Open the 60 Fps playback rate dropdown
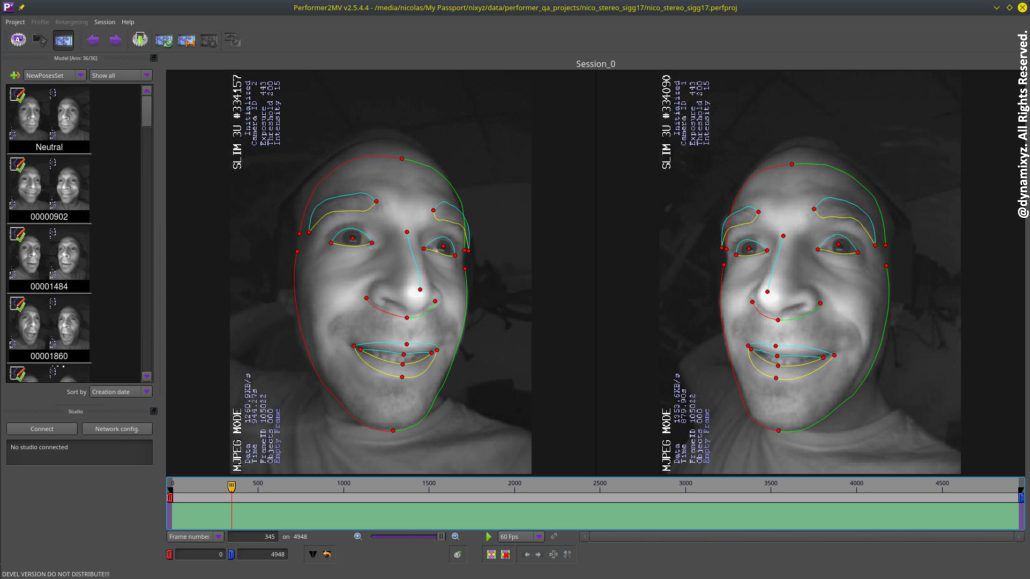The image size is (1030, 579). [x=521, y=537]
